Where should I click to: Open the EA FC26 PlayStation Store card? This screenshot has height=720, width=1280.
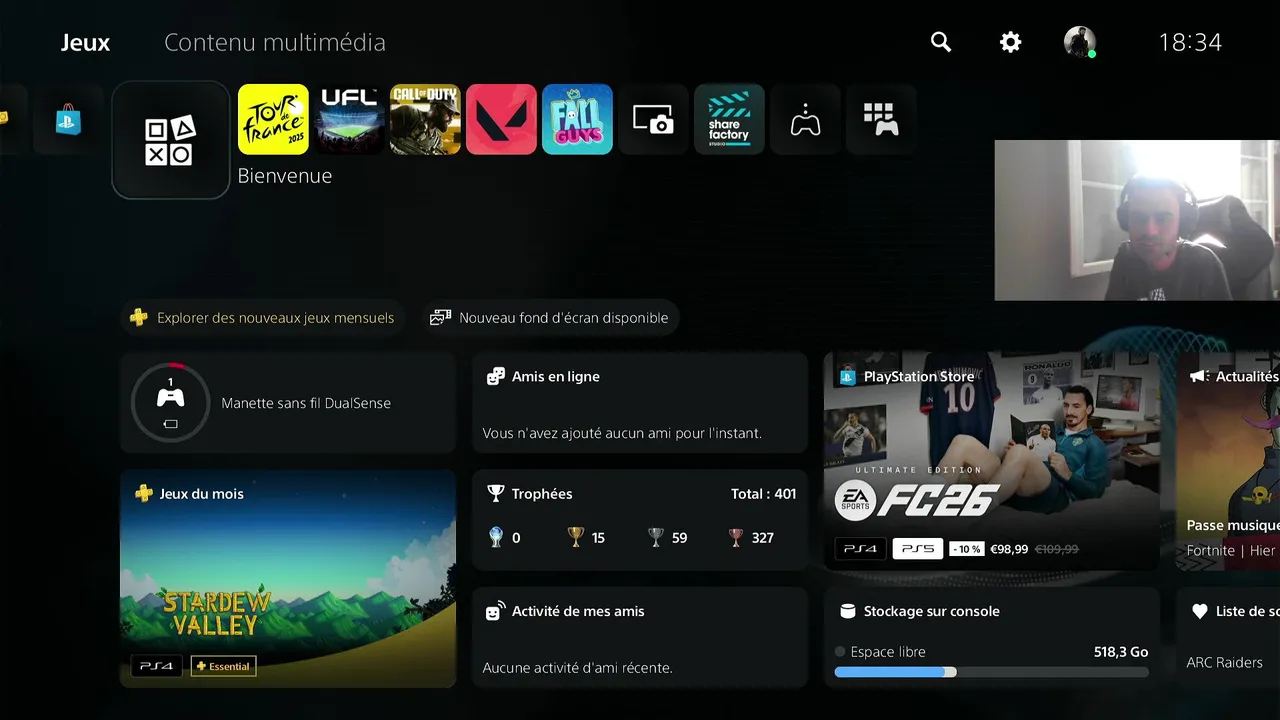(992, 461)
